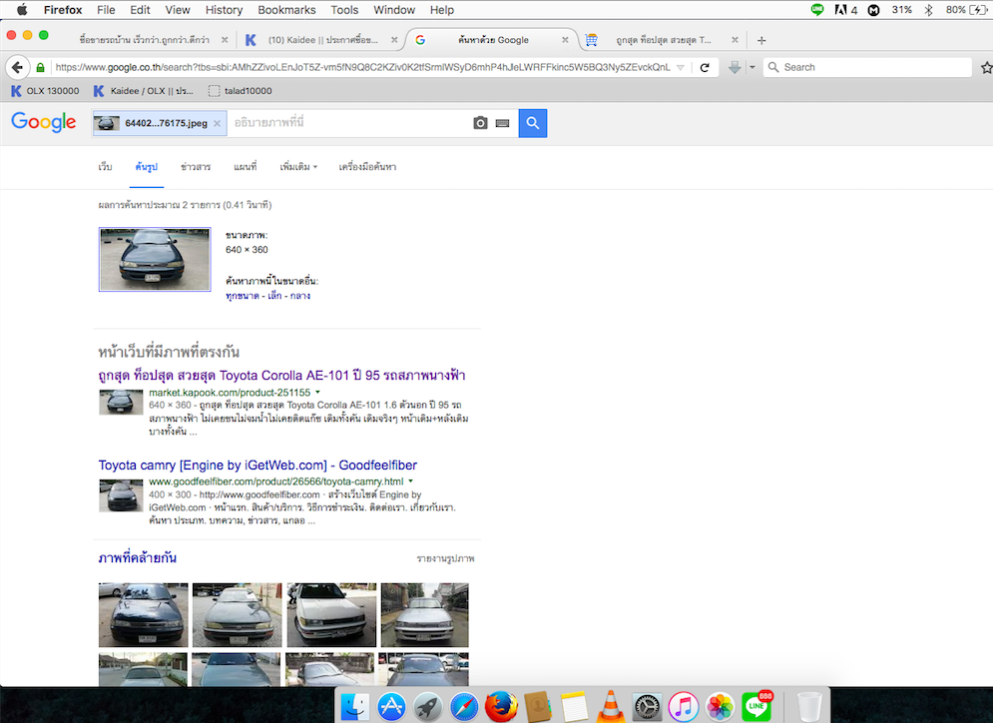This screenshot has height=723, width=993.
Task: Click the queried car image thumbnail
Action: [x=155, y=260]
